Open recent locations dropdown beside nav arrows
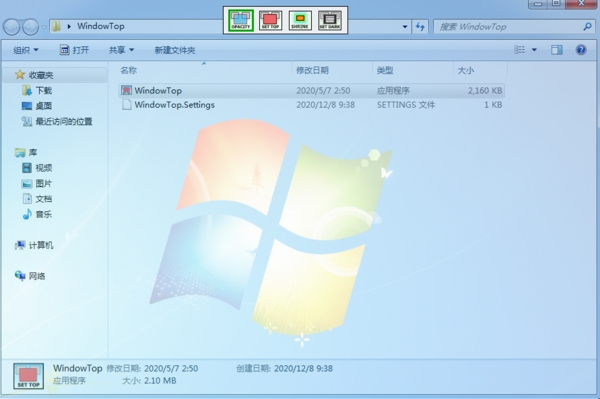The width and height of the screenshot is (600, 399). pyautogui.click(x=44, y=27)
